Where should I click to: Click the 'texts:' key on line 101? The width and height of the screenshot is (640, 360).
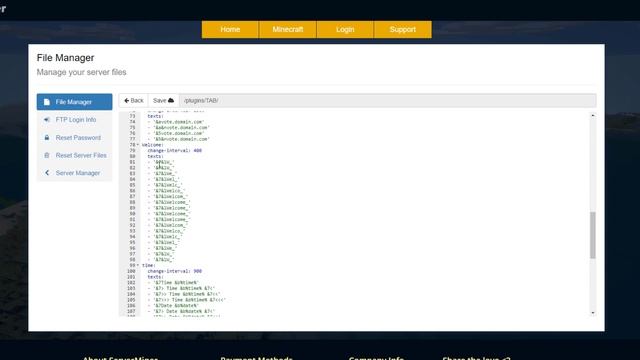coord(156,277)
